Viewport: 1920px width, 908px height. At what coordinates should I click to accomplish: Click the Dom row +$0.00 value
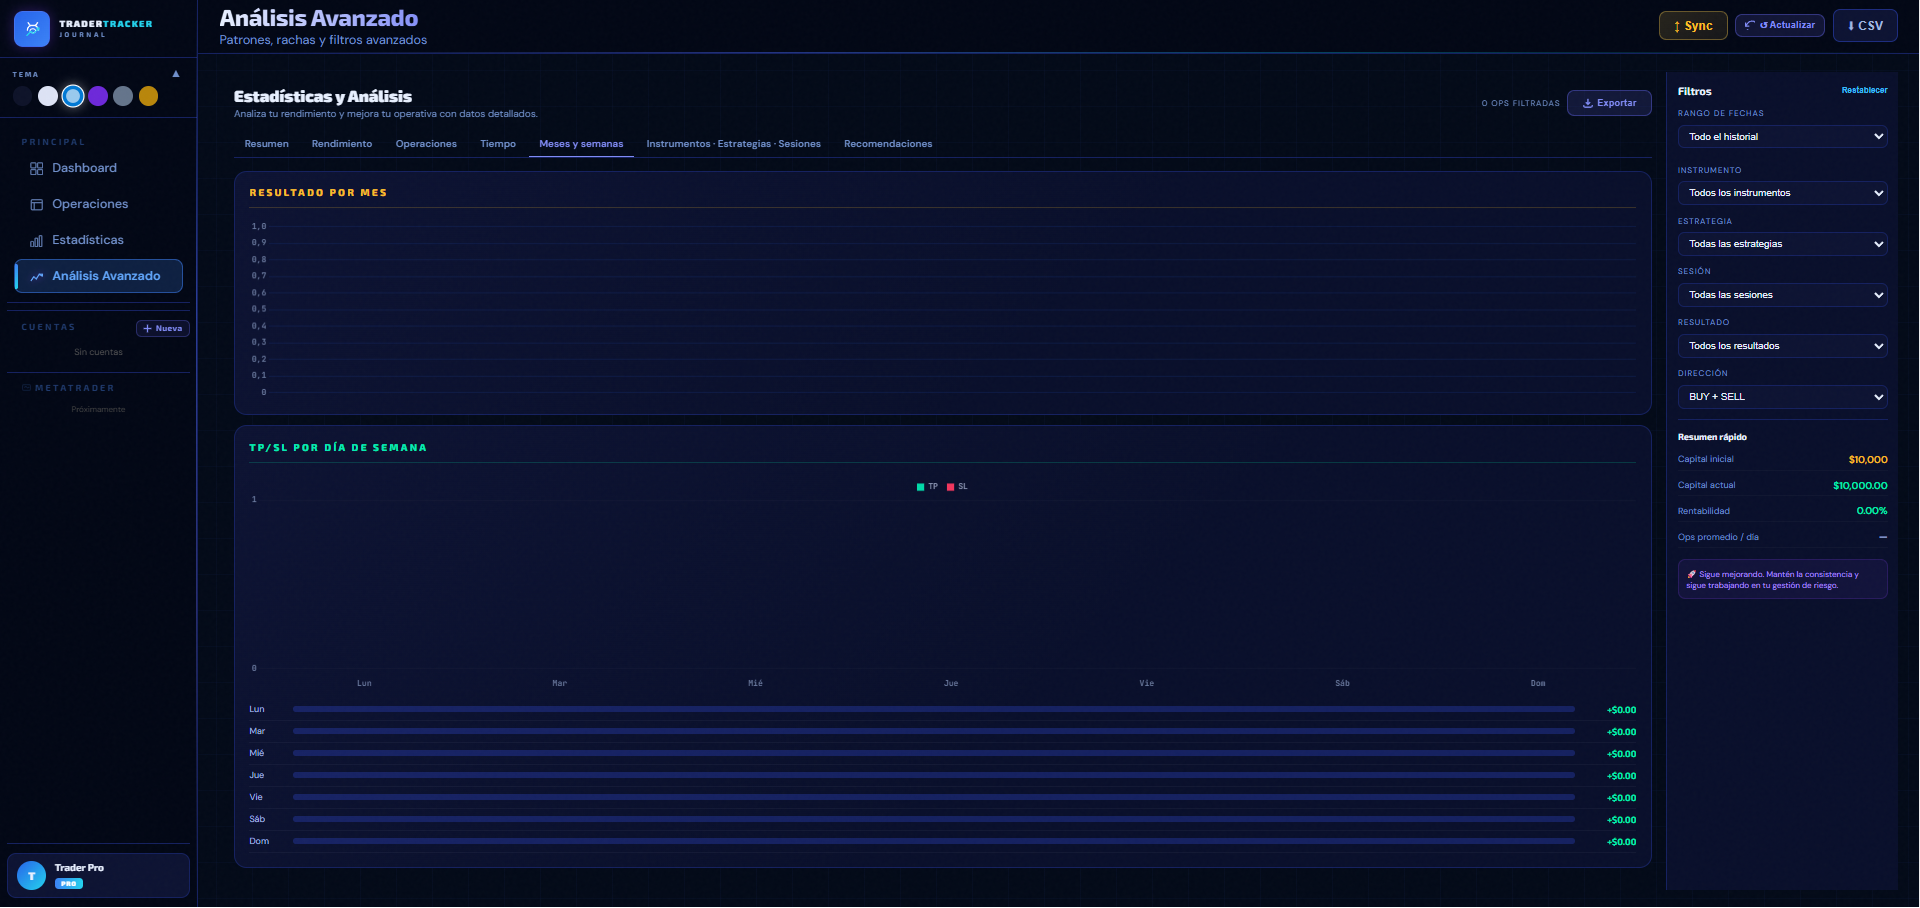(x=1621, y=842)
